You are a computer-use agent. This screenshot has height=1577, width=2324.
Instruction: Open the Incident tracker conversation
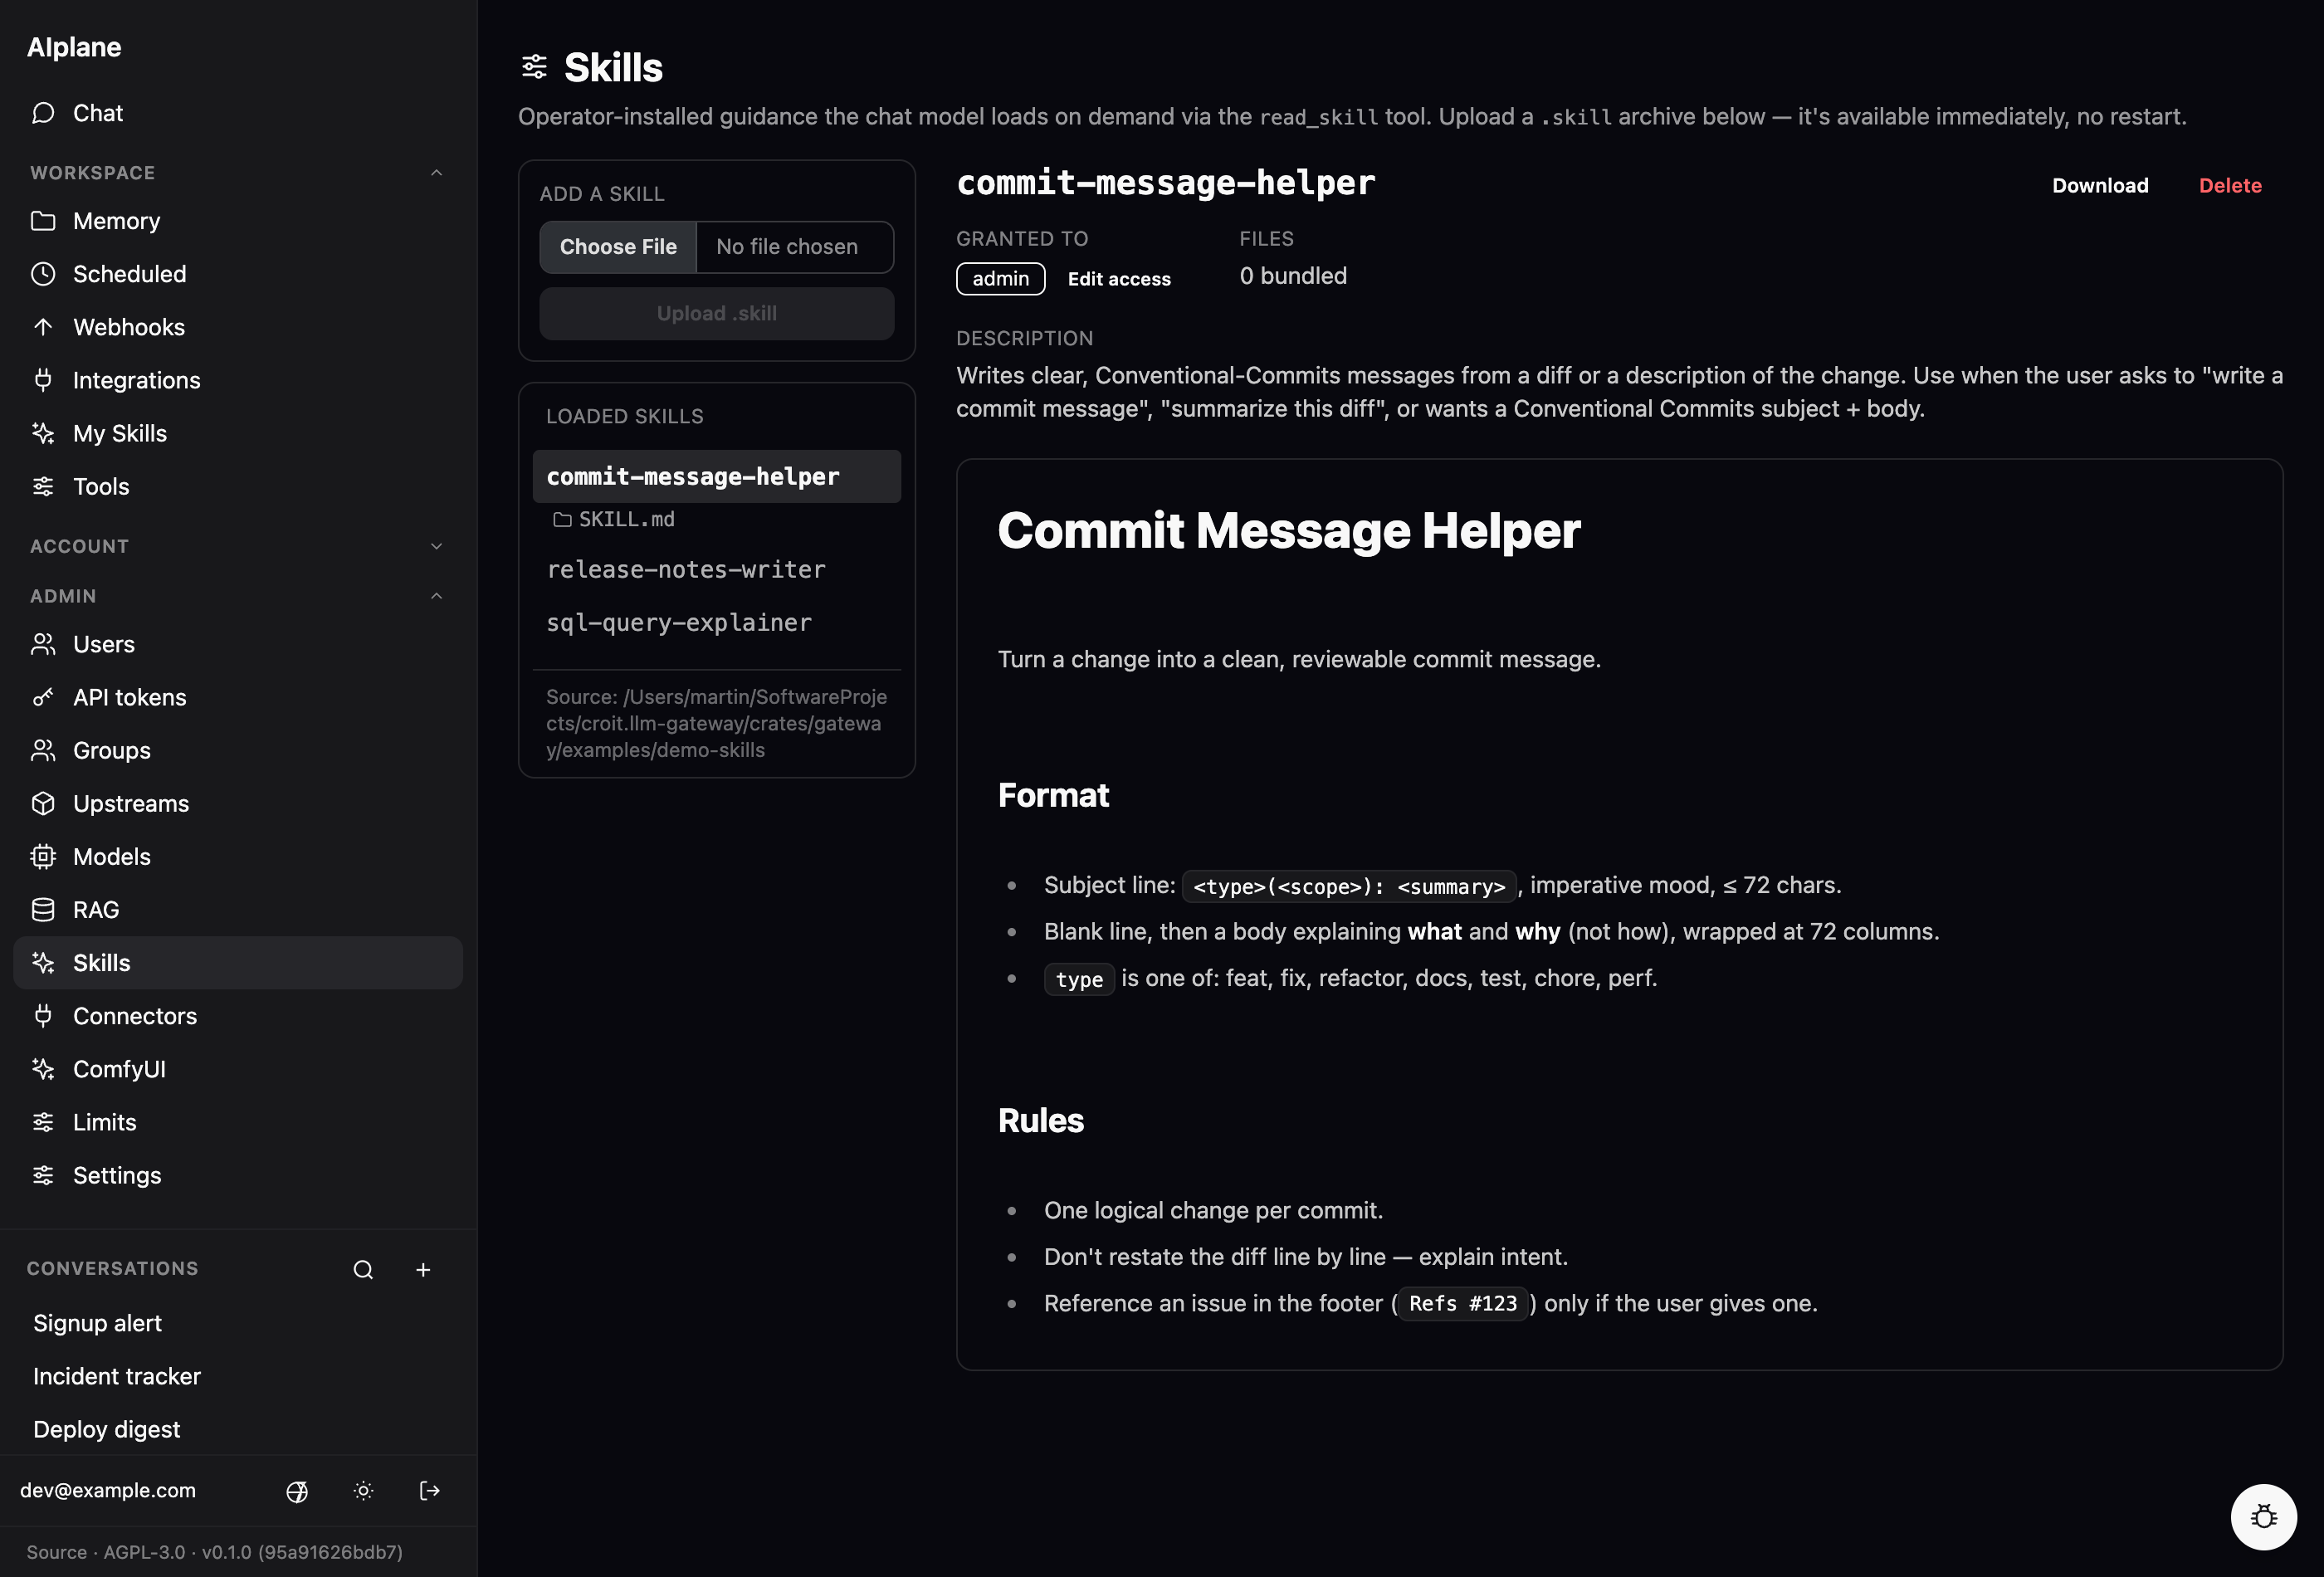pyautogui.click(x=238, y=1376)
